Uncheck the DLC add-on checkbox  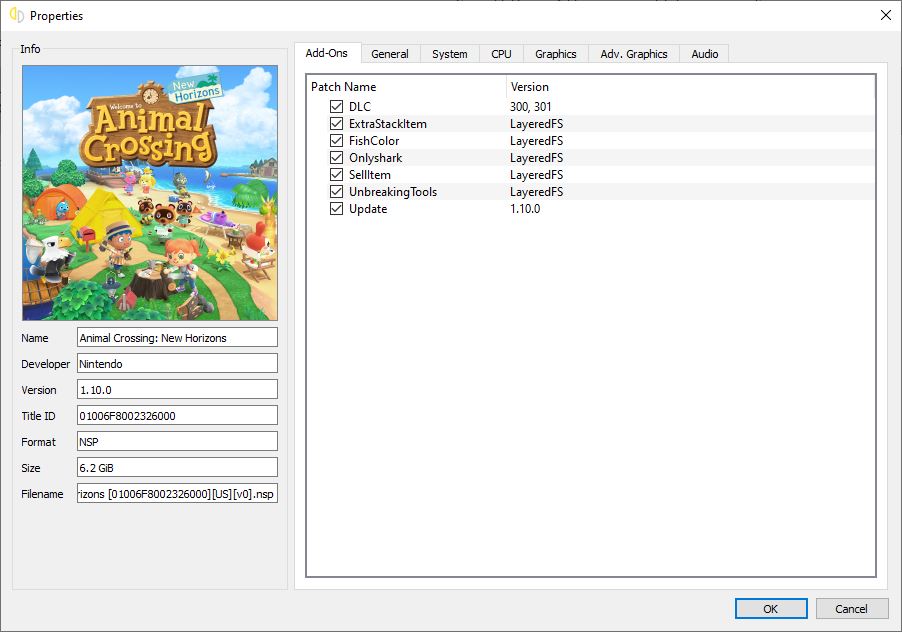point(336,107)
